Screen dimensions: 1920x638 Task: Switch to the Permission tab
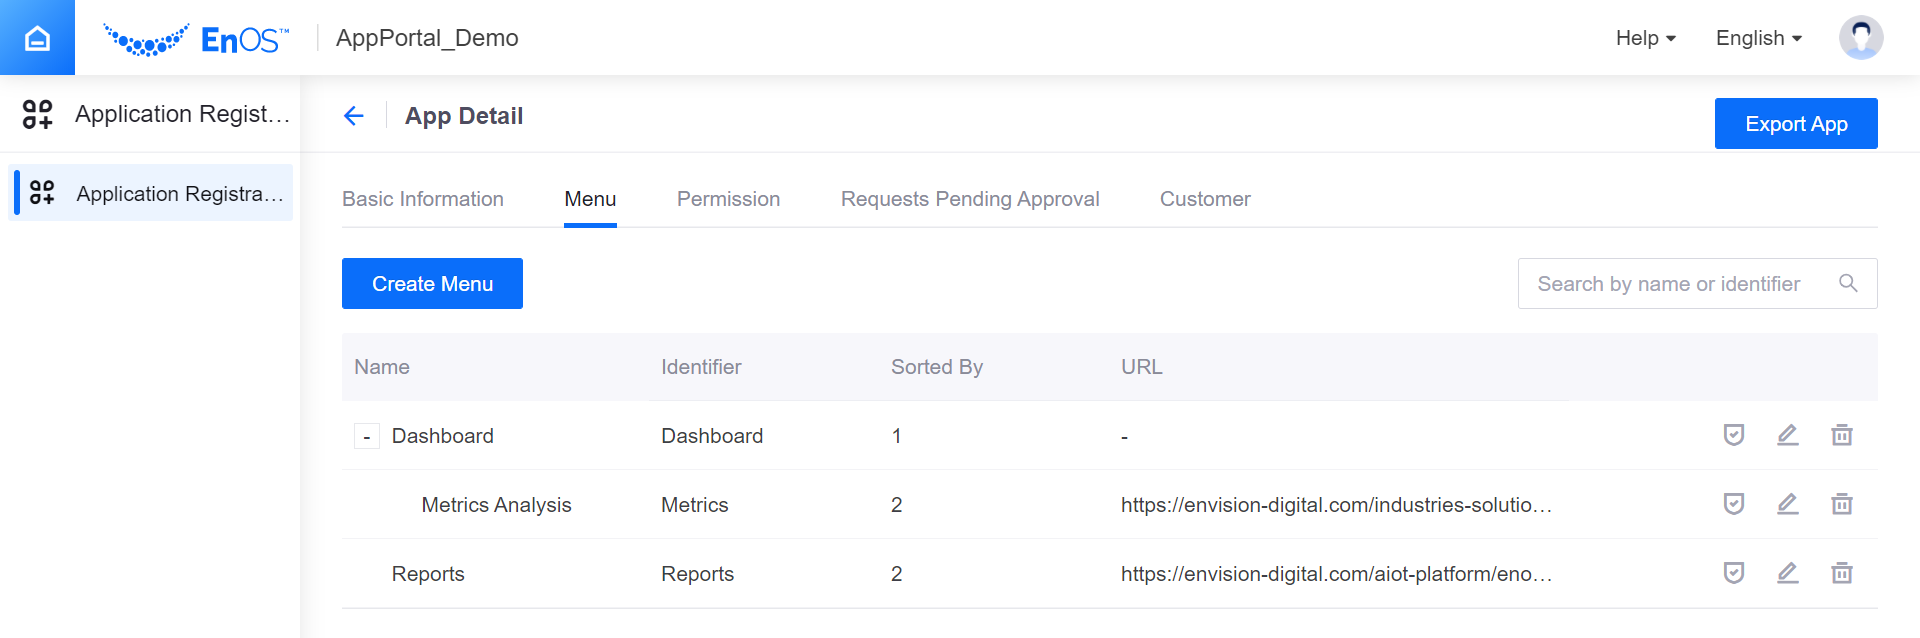coord(728,199)
